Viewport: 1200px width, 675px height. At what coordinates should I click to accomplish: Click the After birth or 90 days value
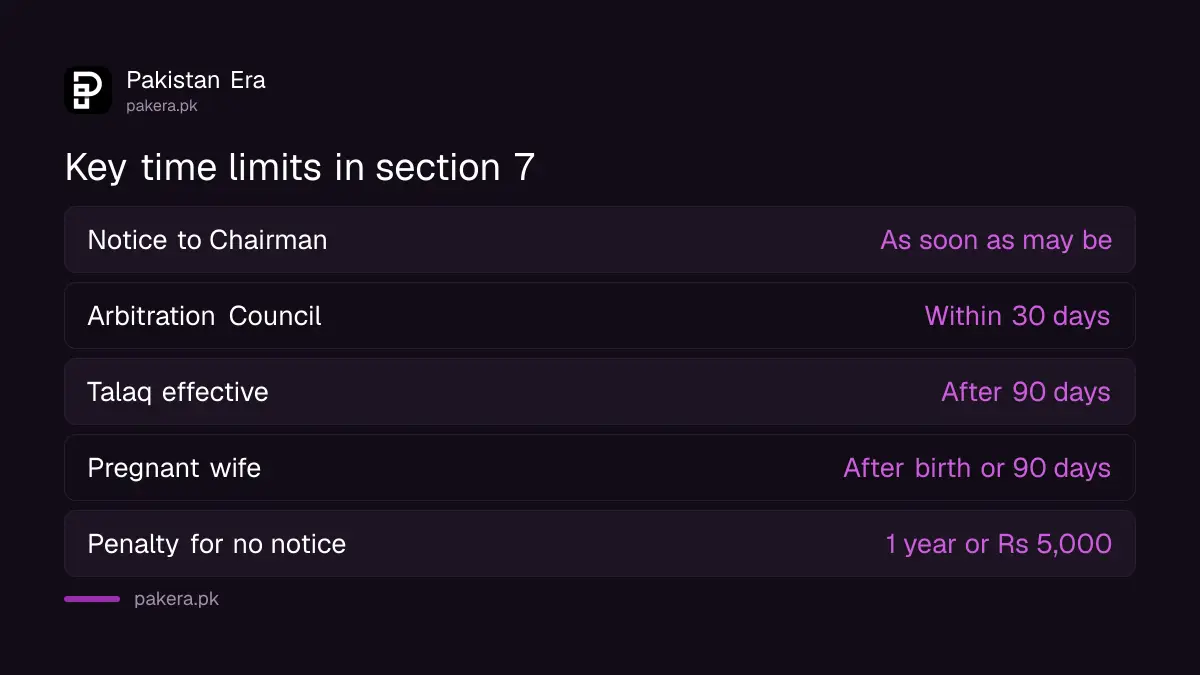tap(977, 468)
